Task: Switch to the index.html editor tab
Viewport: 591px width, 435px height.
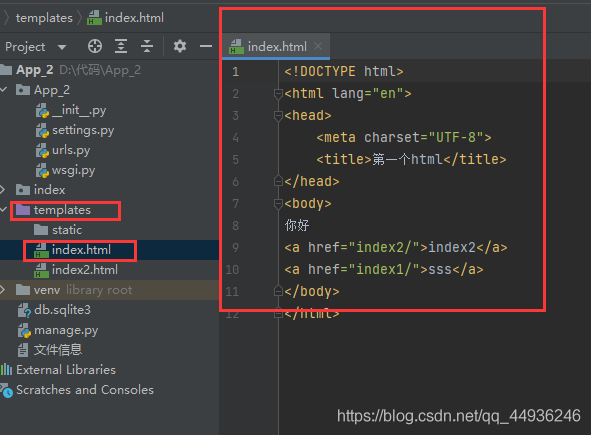Action: tap(276, 46)
